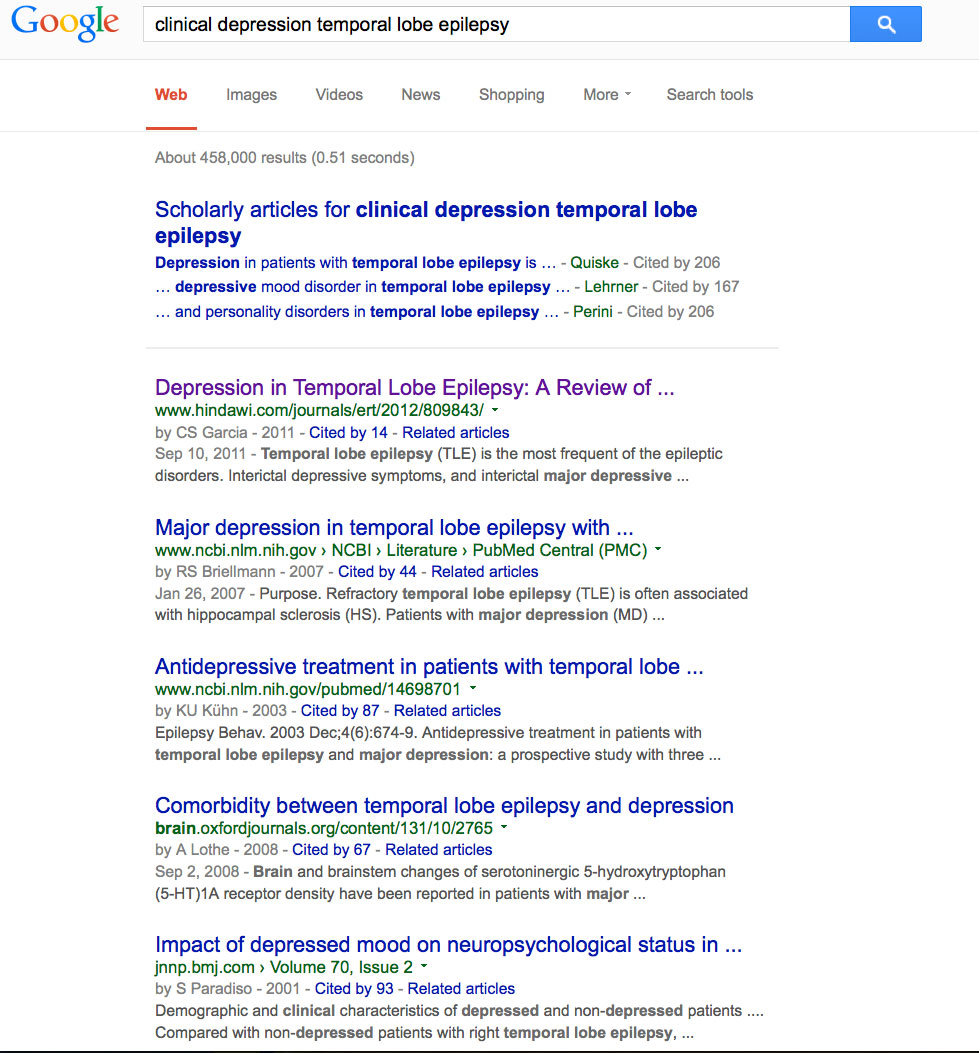Open the News results tab
This screenshot has width=979, height=1053.
420,95
